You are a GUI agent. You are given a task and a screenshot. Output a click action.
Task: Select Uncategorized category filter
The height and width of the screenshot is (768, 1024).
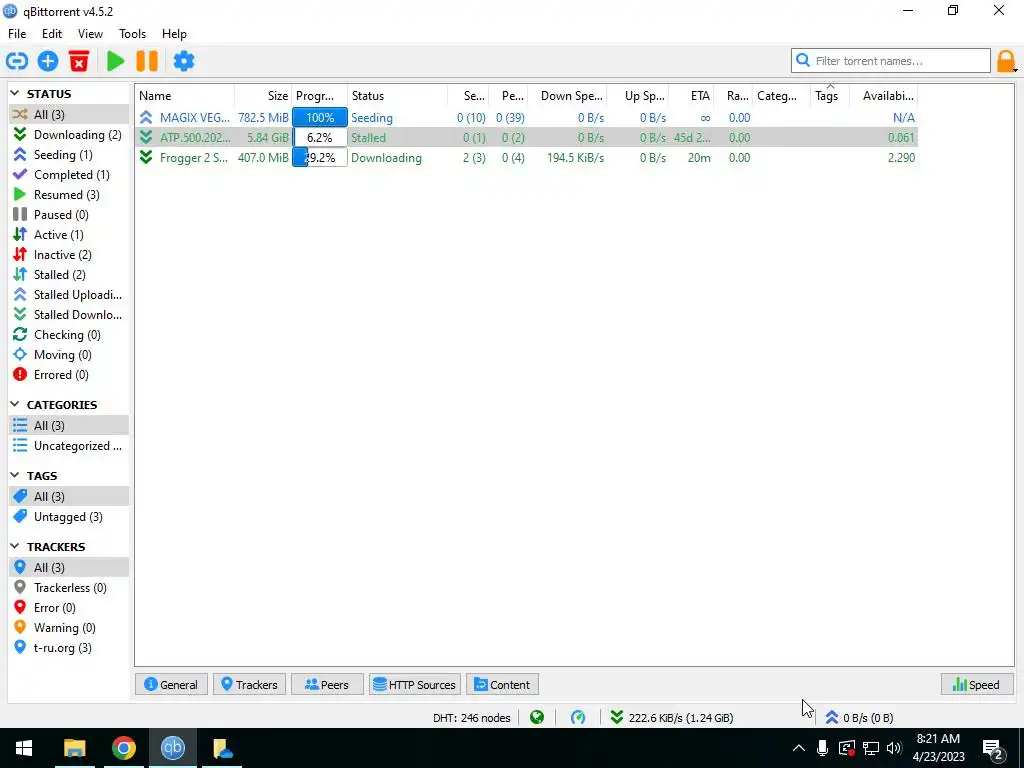click(x=69, y=446)
